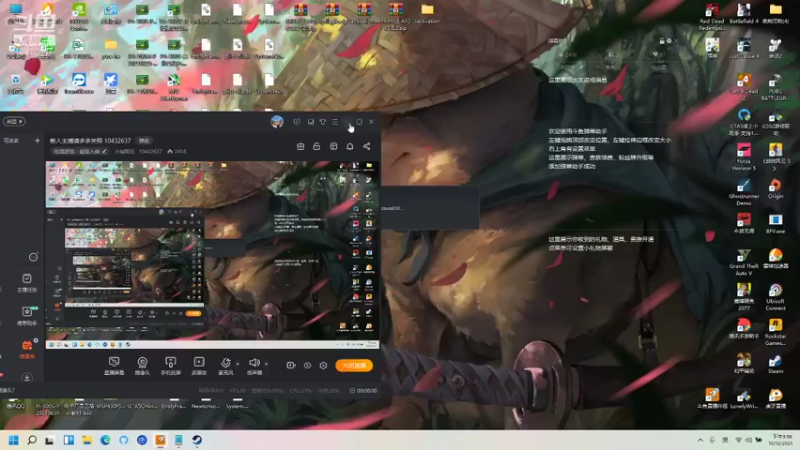Click the message icon in the streaming app title bar
The width and height of the screenshot is (800, 450).
click(x=297, y=122)
